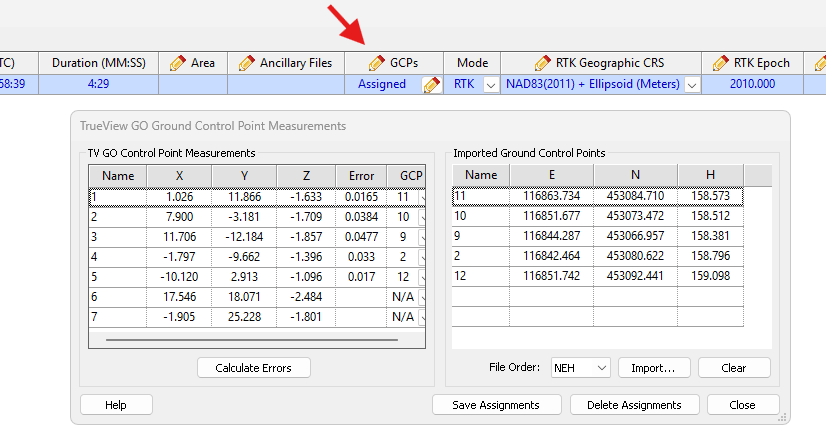Select the error value 0.0477
This screenshot has height=442, width=826.
tap(361, 237)
